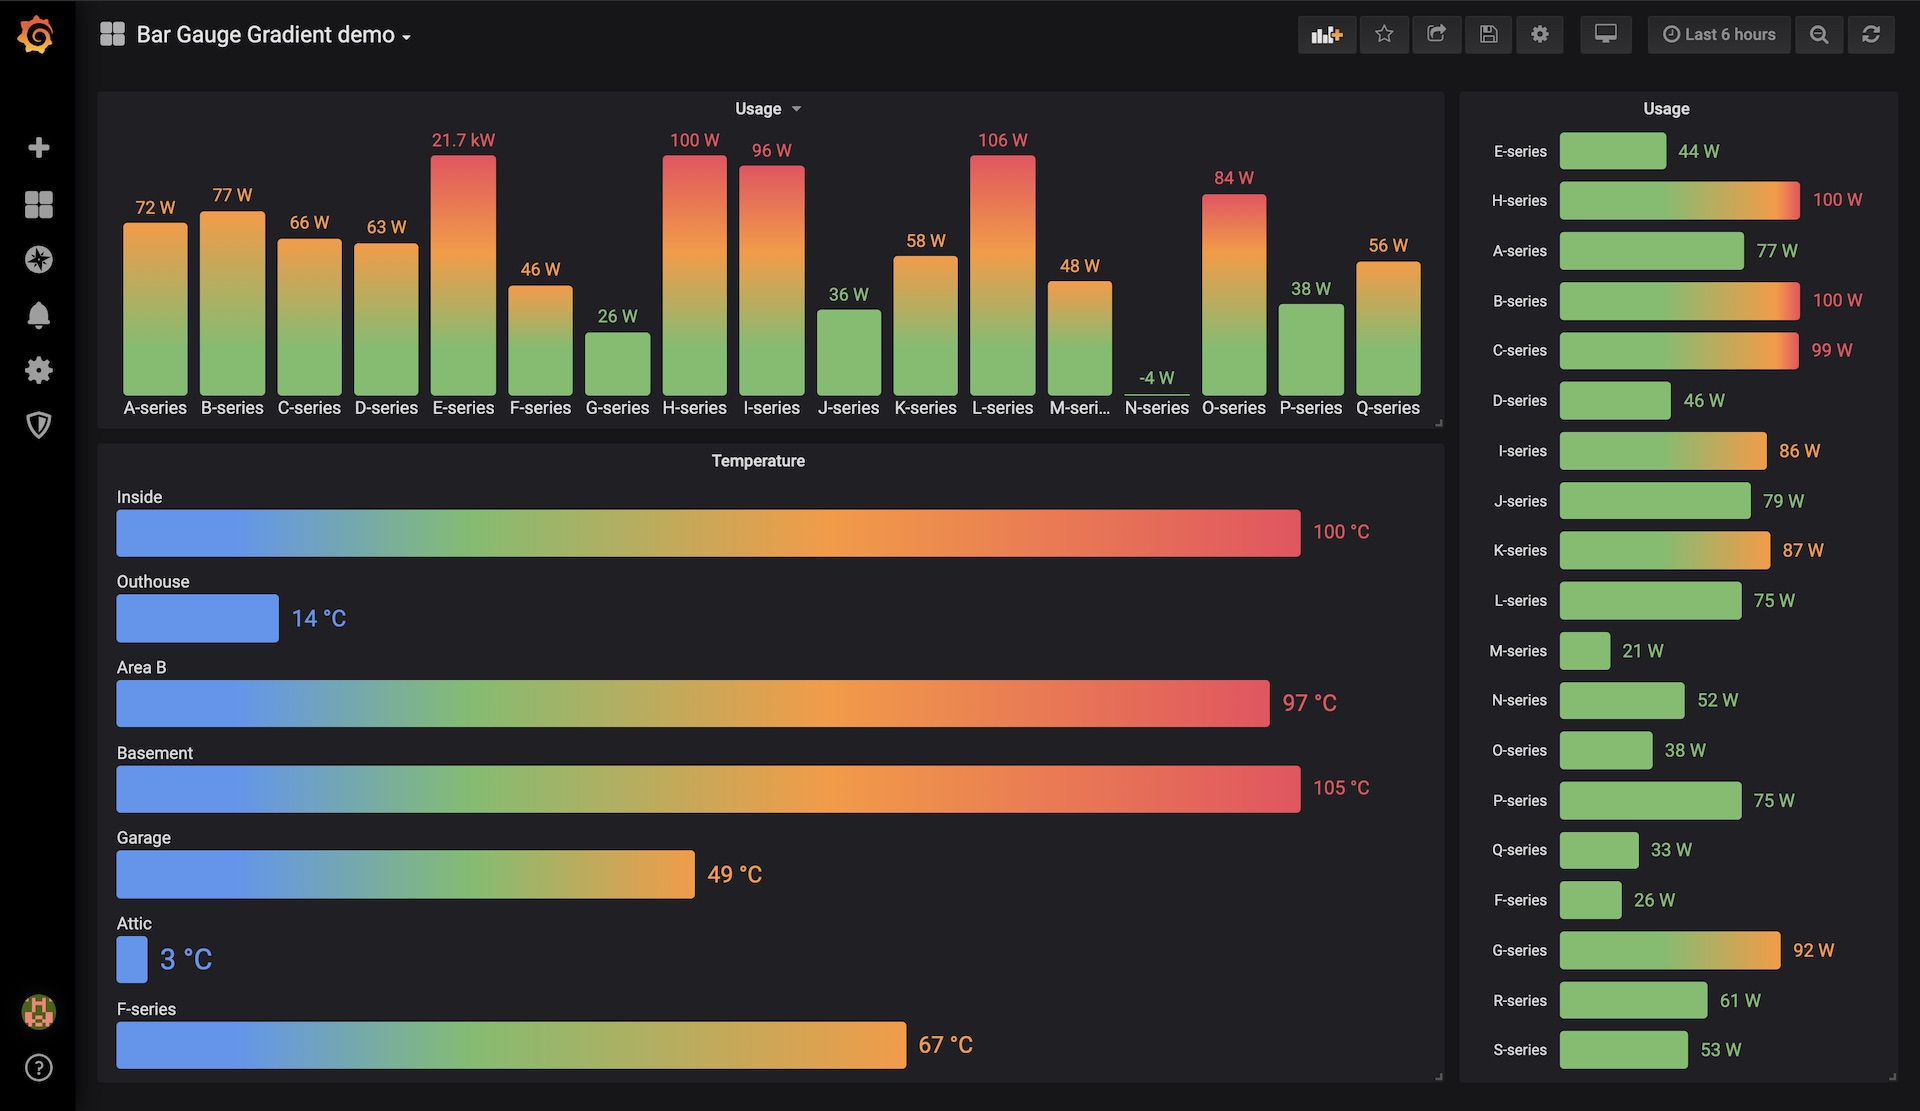Click the zoom out time range icon

[1819, 35]
